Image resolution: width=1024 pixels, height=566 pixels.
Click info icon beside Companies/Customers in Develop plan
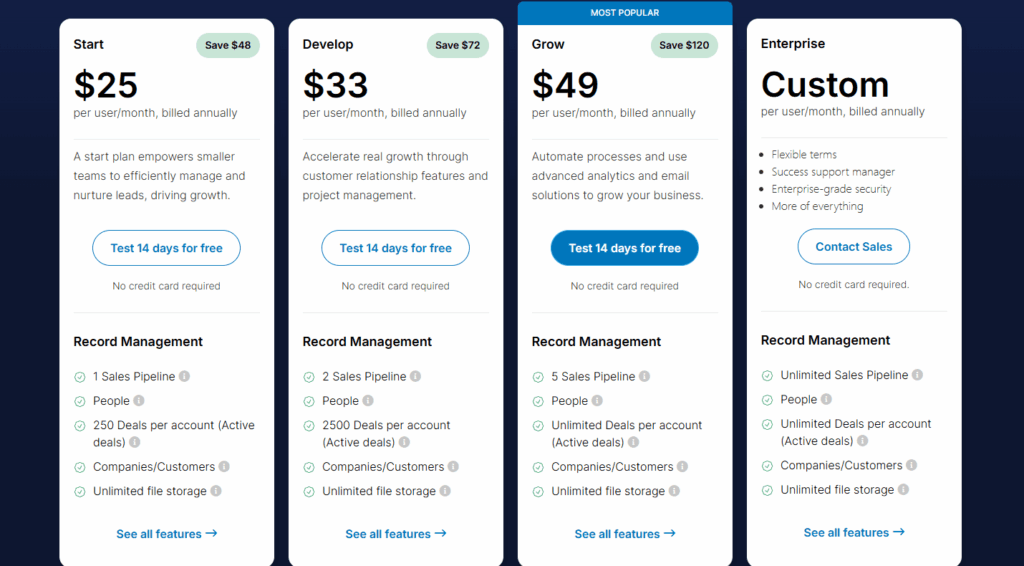click(453, 467)
